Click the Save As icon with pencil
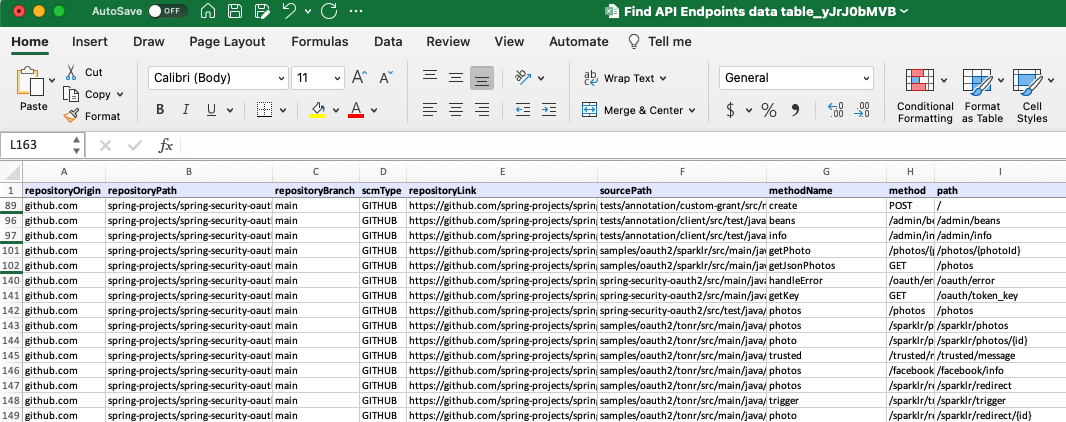This screenshot has height=422, width=1066. point(262,11)
